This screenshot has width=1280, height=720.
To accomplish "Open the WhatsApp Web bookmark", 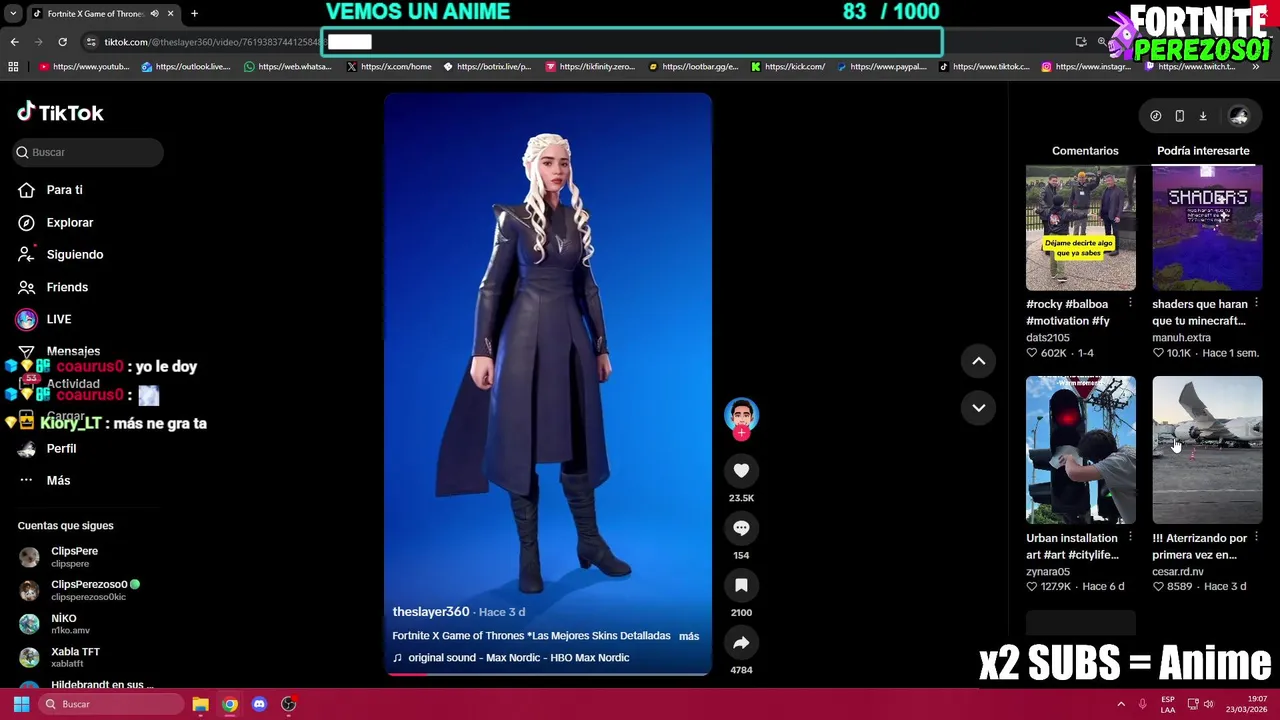I will pyautogui.click(x=288, y=67).
